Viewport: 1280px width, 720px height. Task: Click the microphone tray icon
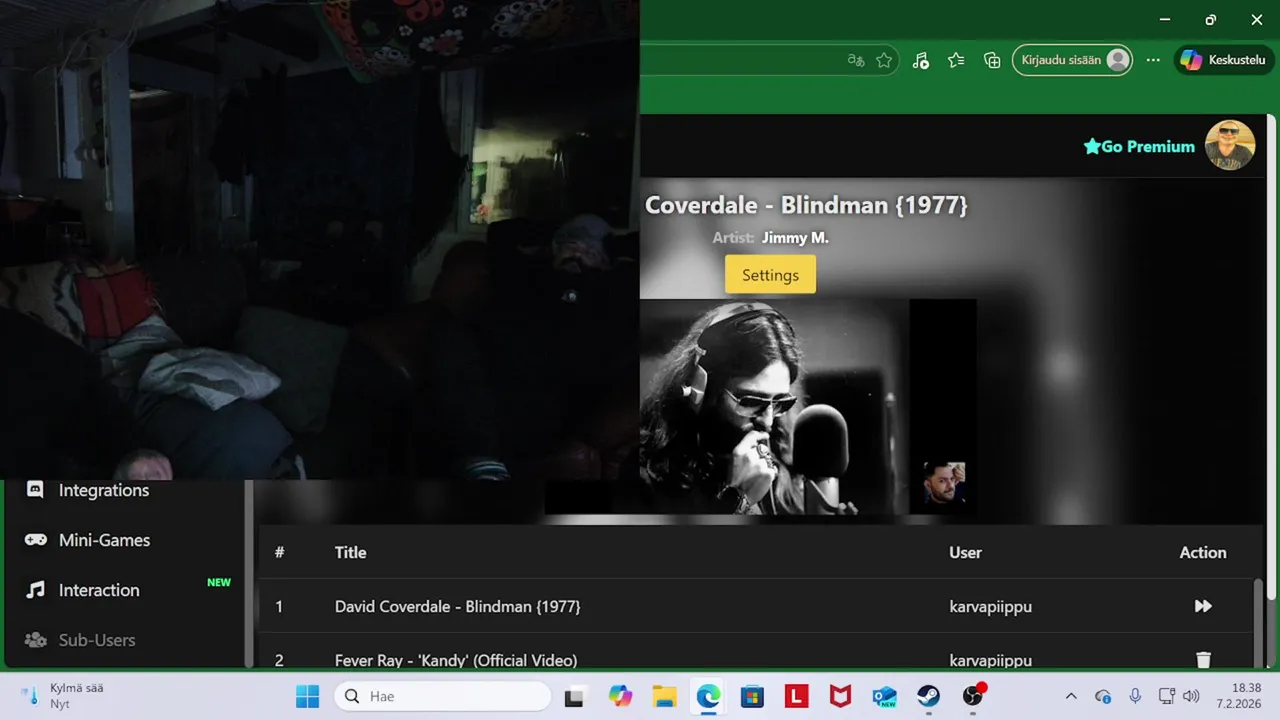pos(1135,696)
